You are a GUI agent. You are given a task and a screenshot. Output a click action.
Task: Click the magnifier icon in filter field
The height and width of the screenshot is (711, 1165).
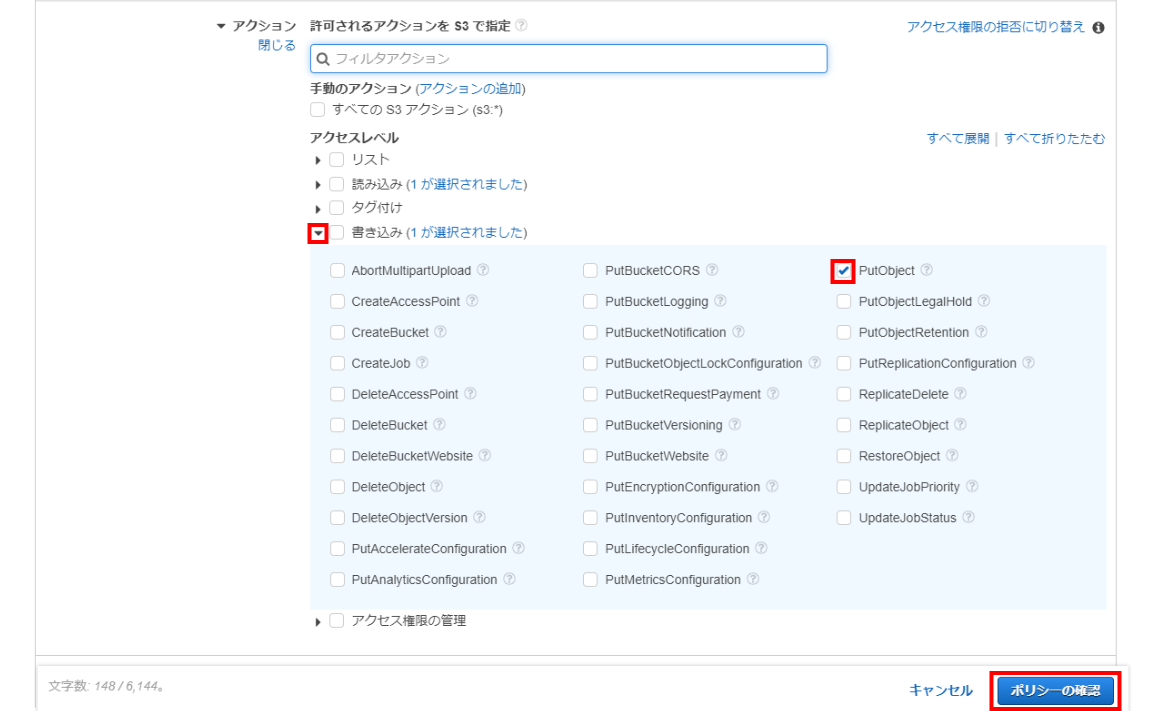[x=323, y=59]
